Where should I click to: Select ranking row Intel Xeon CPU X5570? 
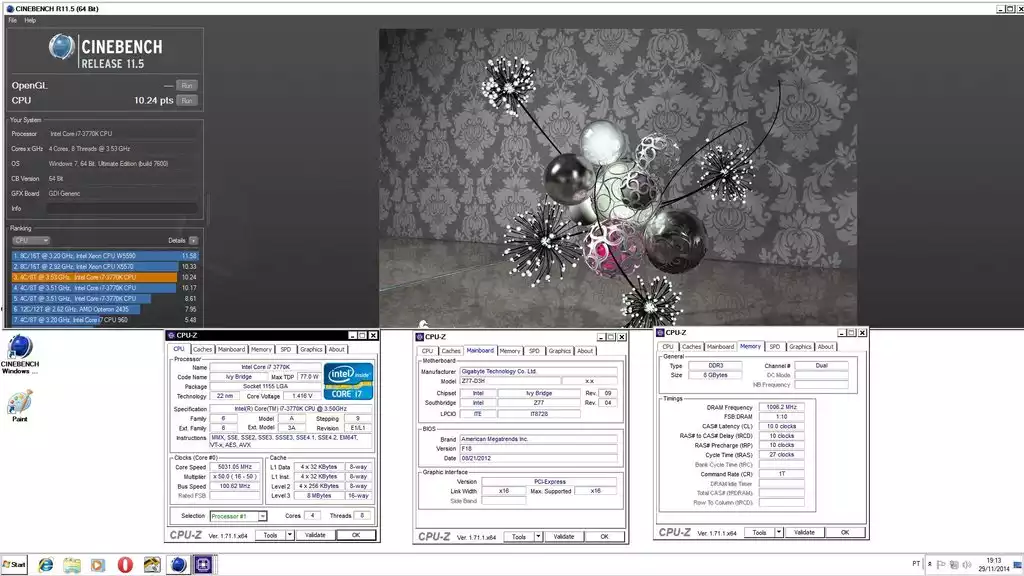click(x=105, y=266)
